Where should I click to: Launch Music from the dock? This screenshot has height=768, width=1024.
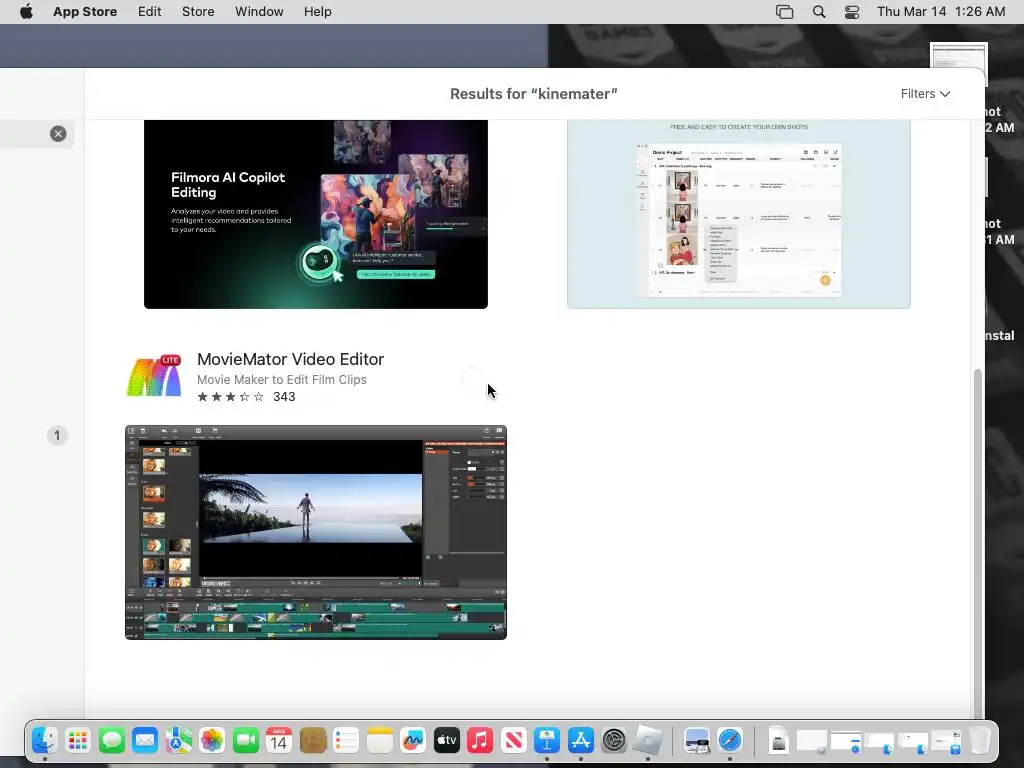coord(480,741)
